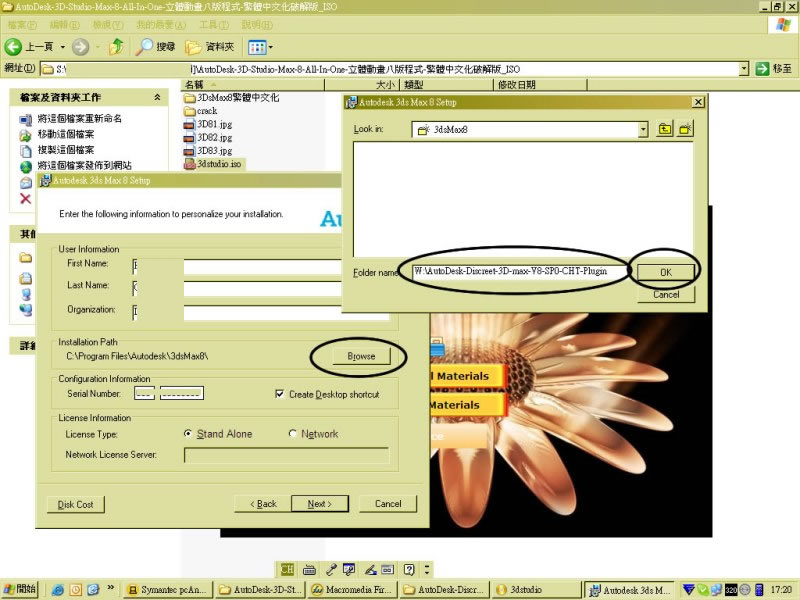This screenshot has height=600, width=800.
Task: Click the move-this-file task icon in sidebar
Action: pos(26,135)
